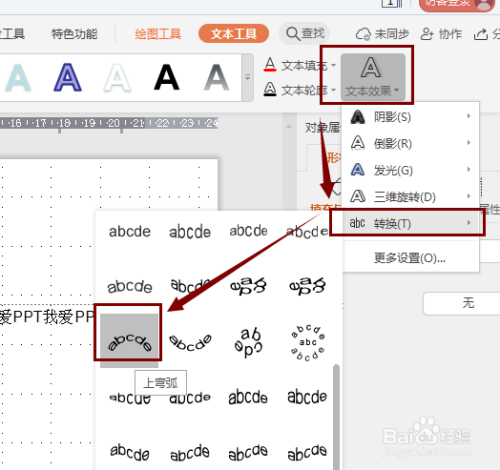Switch to the 绘图工具 drawing tools tab
The width and height of the screenshot is (500, 470).
pyautogui.click(x=158, y=34)
